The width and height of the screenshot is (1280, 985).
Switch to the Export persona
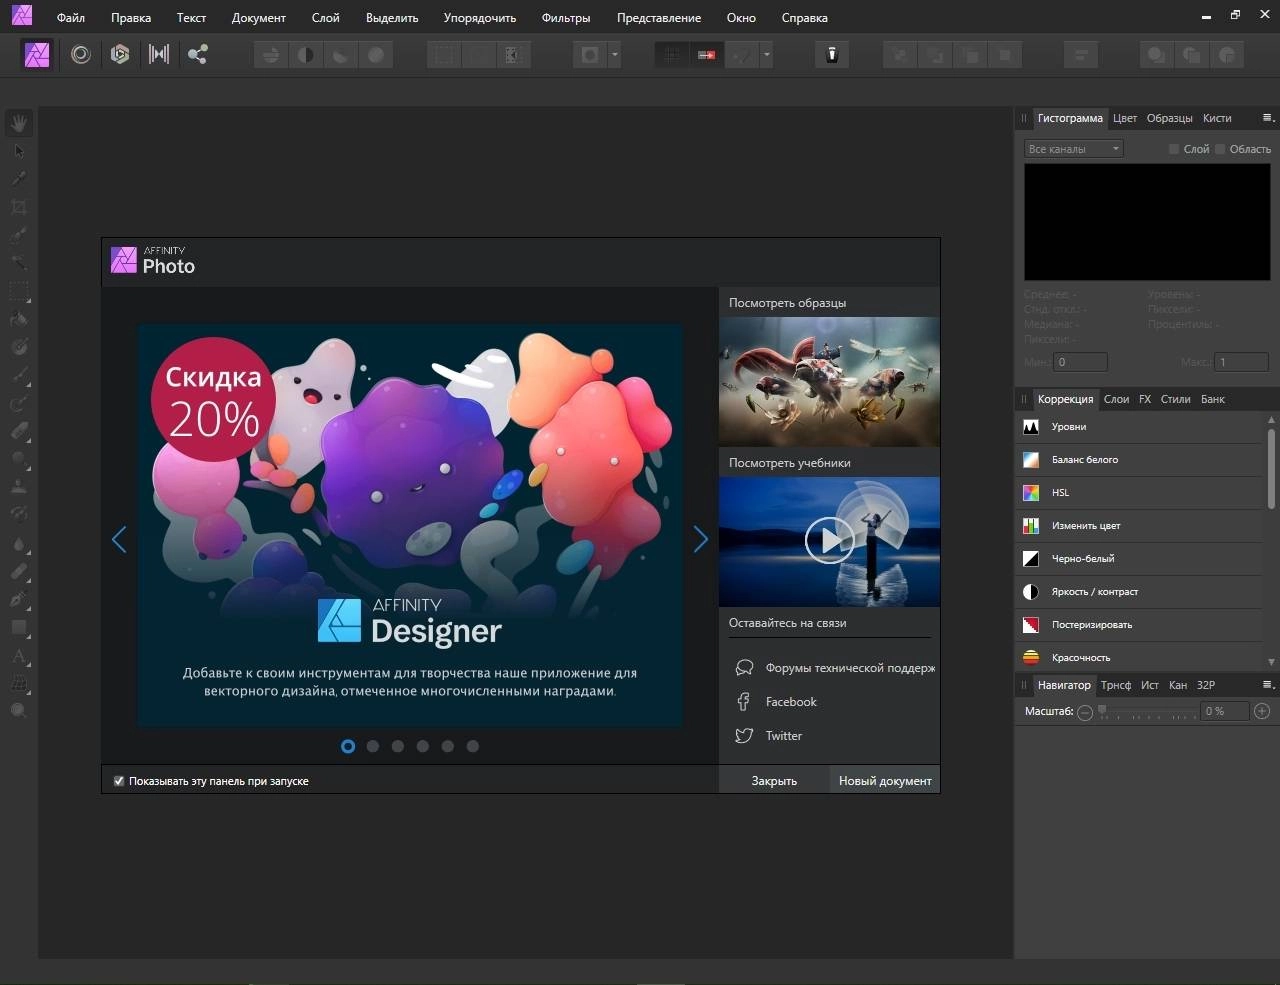click(x=198, y=54)
